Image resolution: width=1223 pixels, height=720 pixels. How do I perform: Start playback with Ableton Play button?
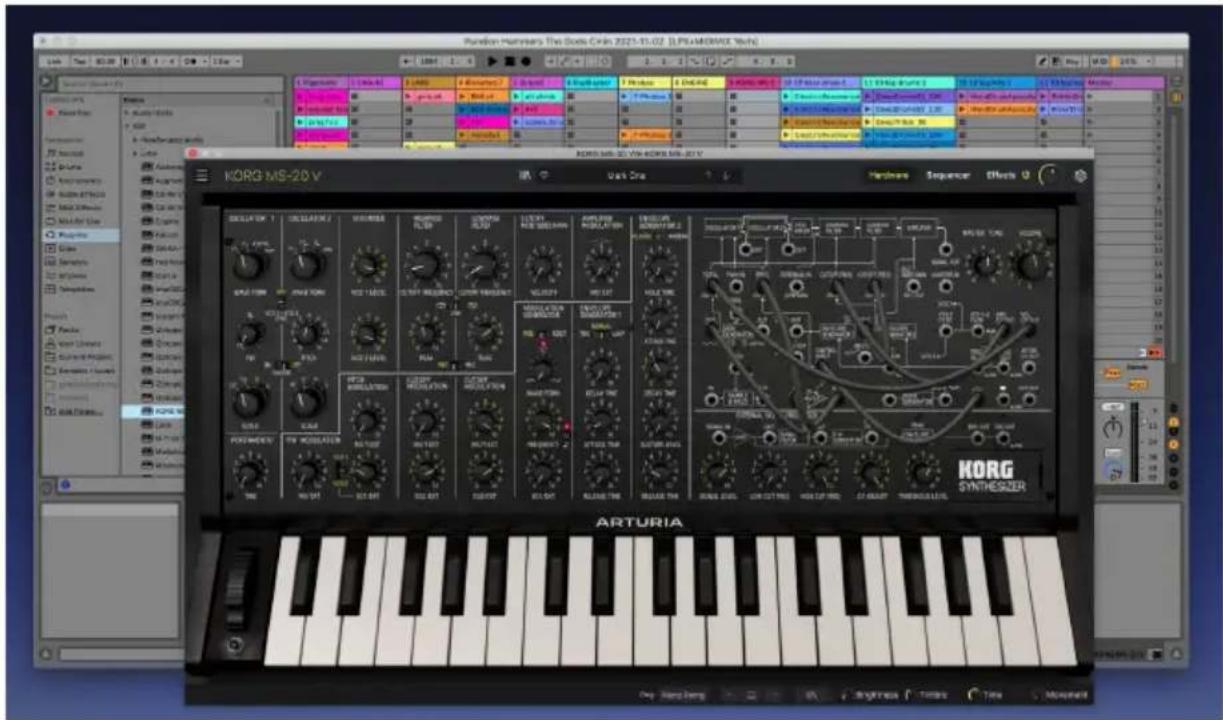click(x=492, y=61)
